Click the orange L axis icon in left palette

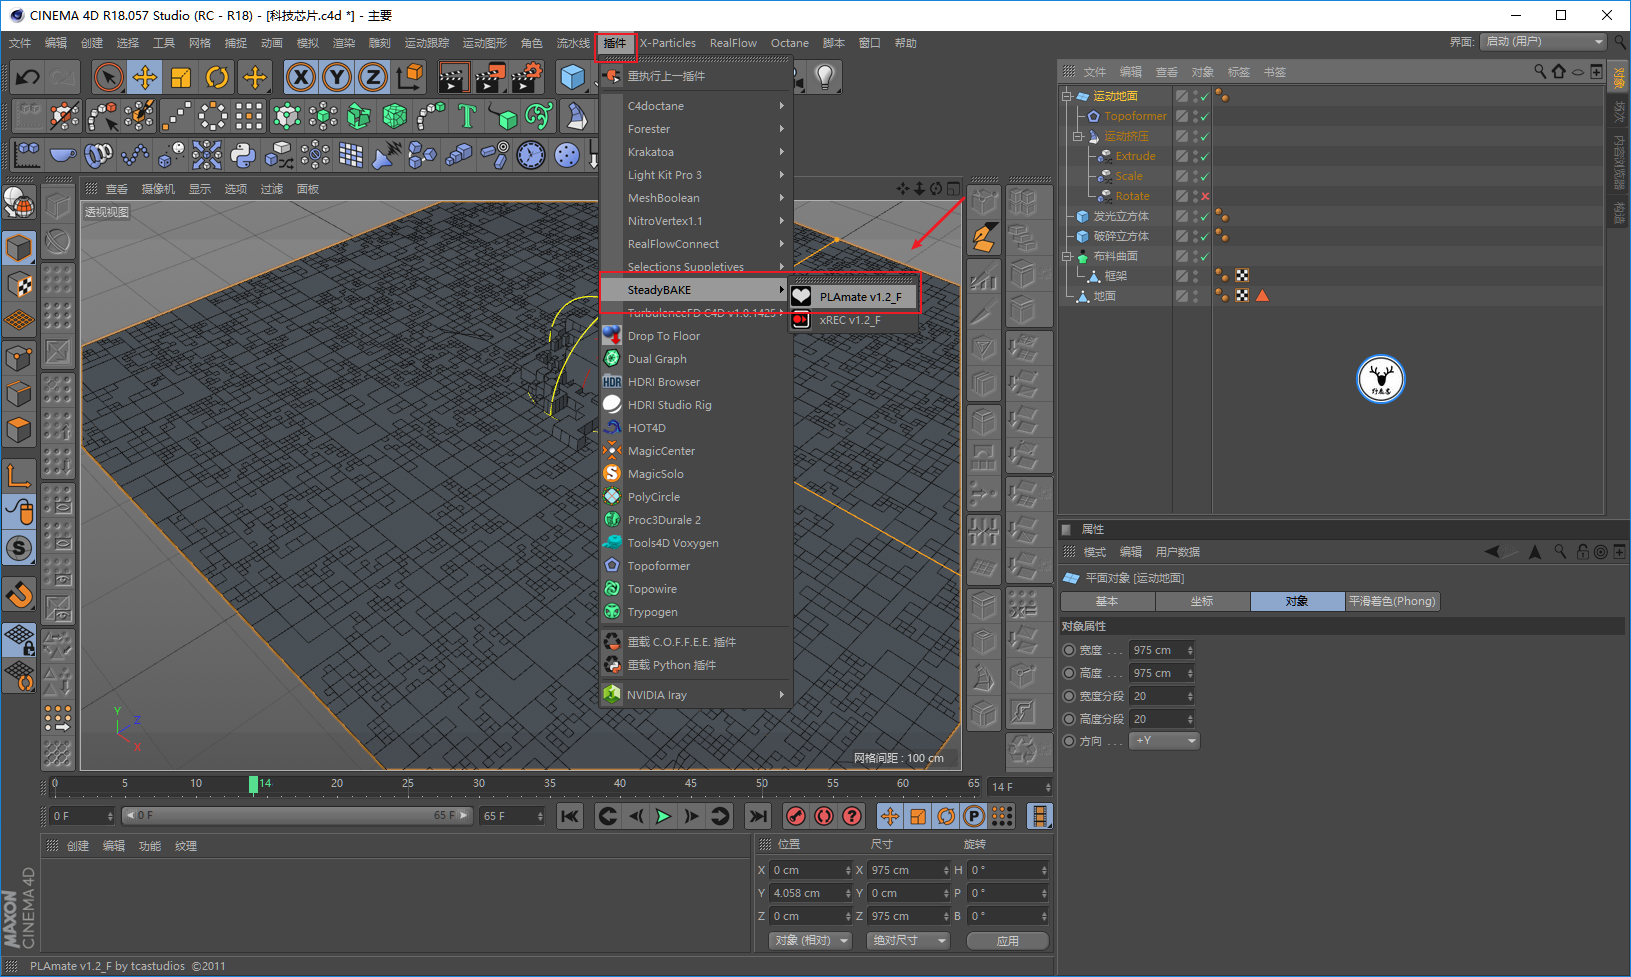tap(19, 475)
